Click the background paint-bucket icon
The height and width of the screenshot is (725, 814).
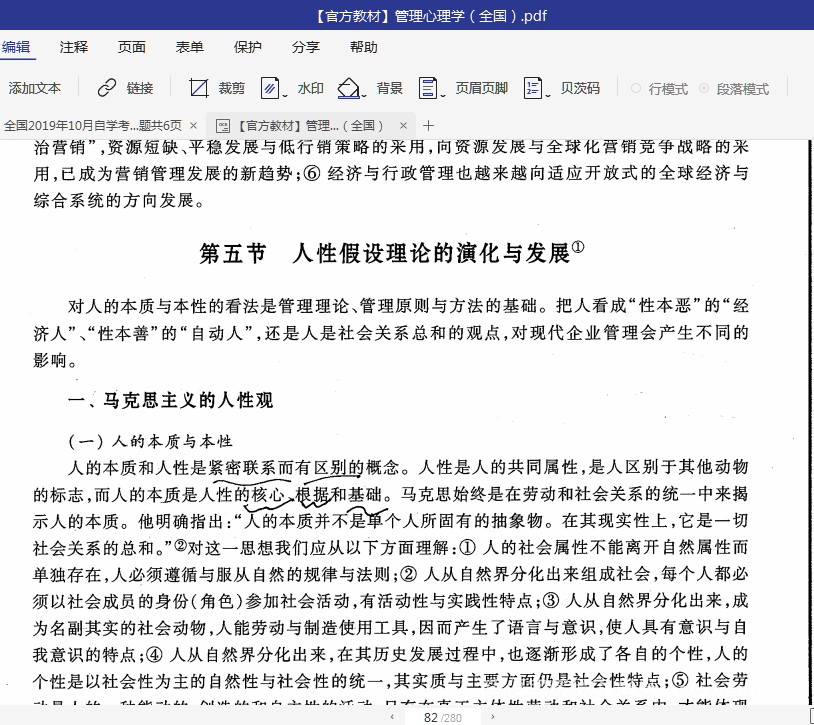[x=348, y=88]
